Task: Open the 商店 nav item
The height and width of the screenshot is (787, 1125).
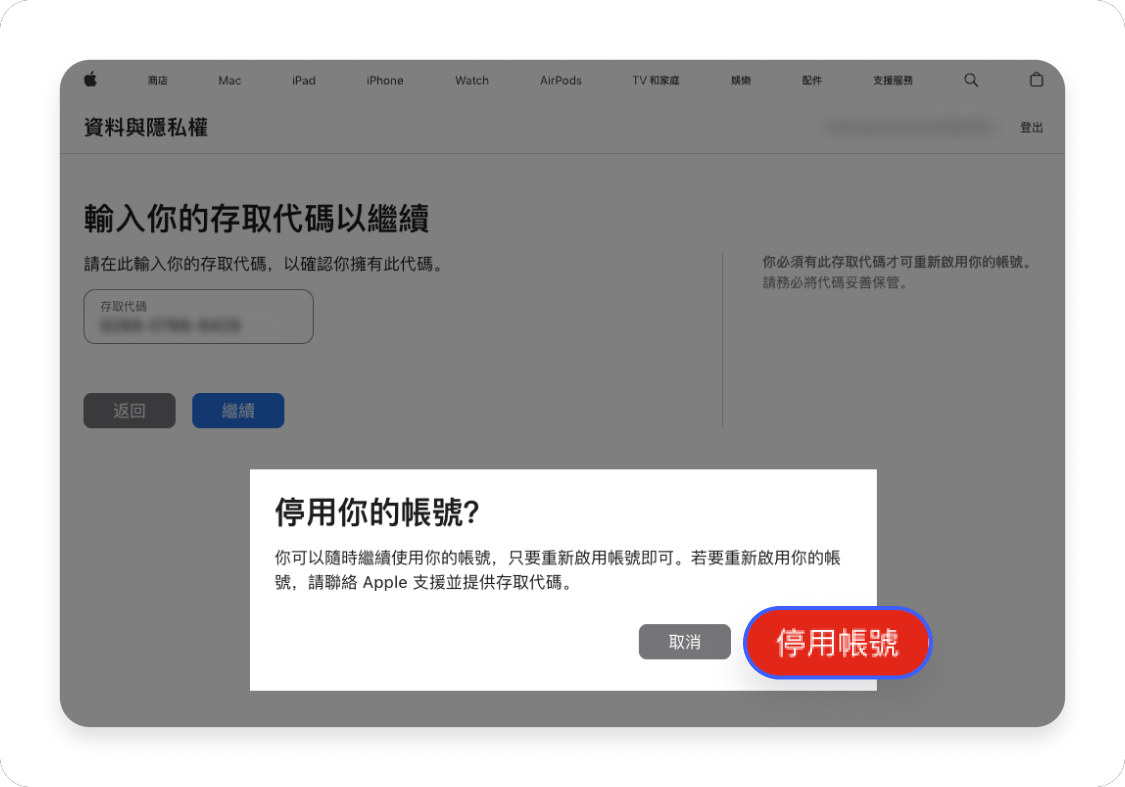Action: (x=158, y=80)
